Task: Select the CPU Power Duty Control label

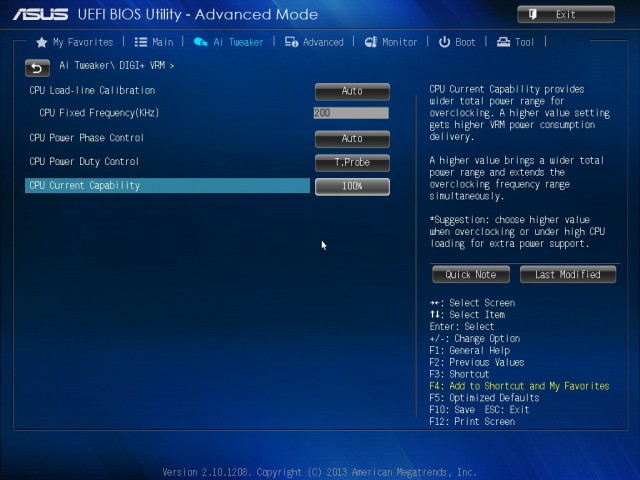Action: [x=84, y=161]
